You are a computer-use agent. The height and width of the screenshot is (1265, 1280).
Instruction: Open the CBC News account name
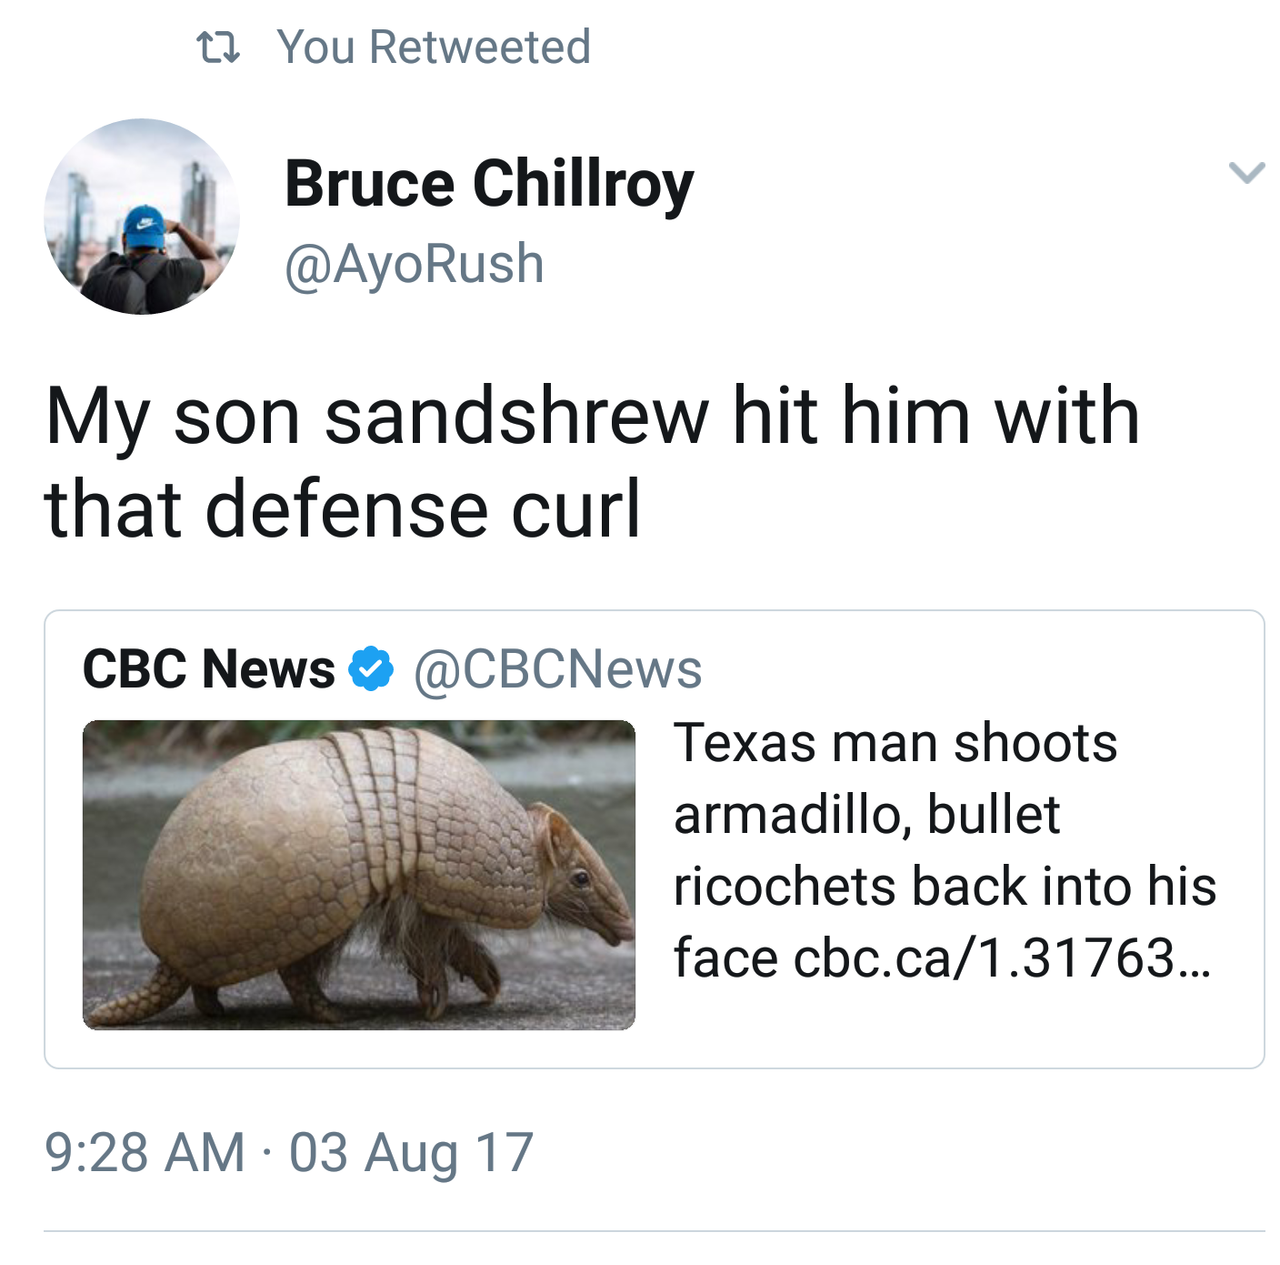(x=208, y=669)
